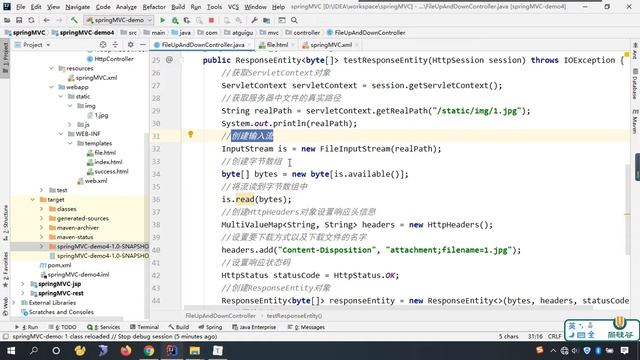Image resolution: width=640 pixels, height=360 pixels.
Task: Open the Favorites tool window on left edge
Action: pos(5,269)
